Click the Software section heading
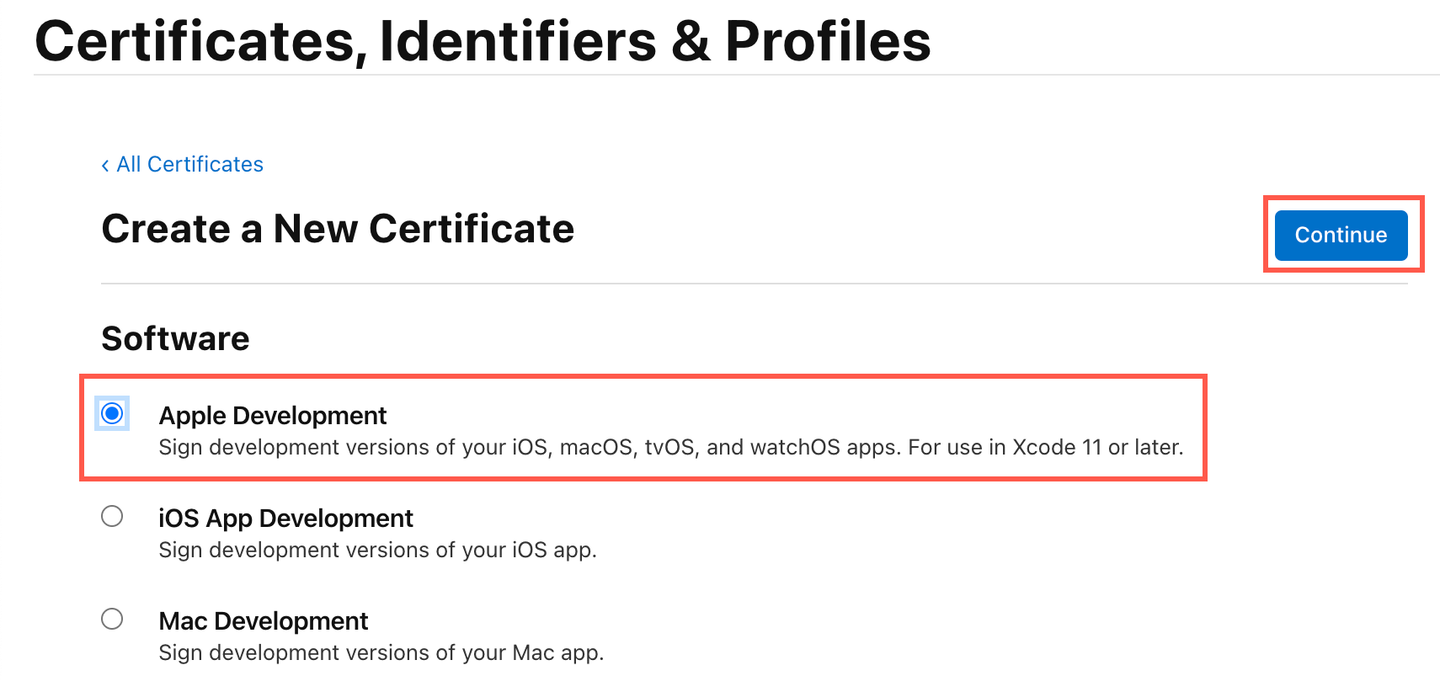This screenshot has height=680, width=1440. point(175,338)
